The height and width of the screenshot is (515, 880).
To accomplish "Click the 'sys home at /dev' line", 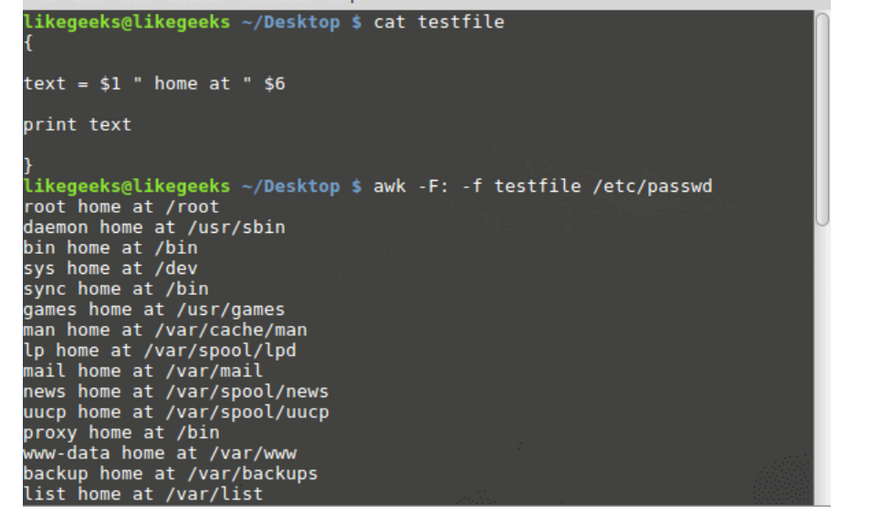I will 110,268.
